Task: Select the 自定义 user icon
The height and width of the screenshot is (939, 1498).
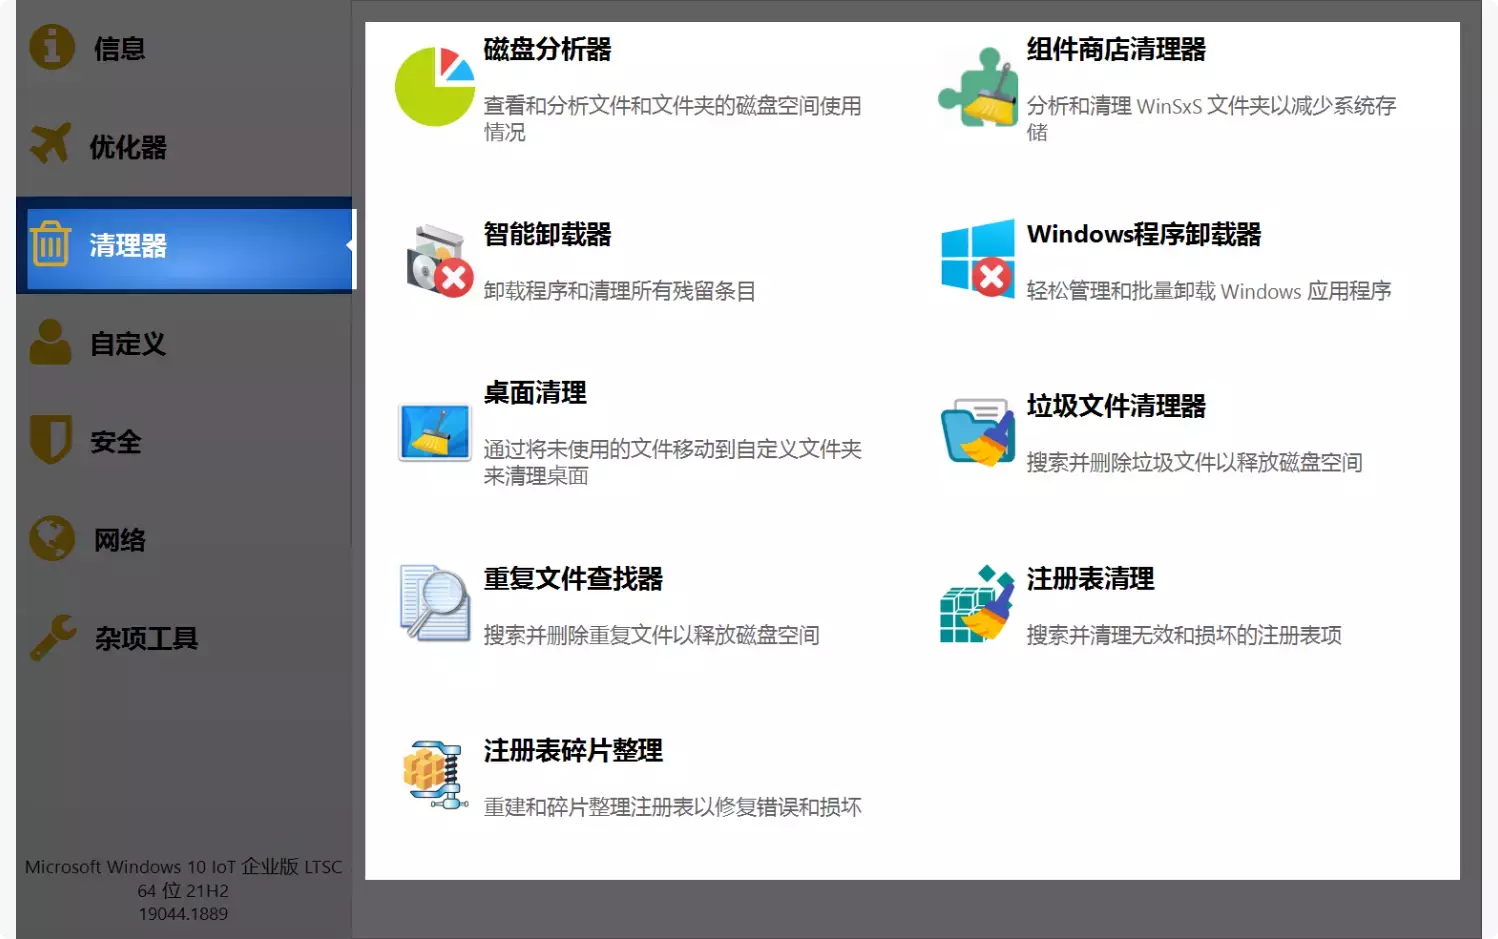Action: (50, 343)
